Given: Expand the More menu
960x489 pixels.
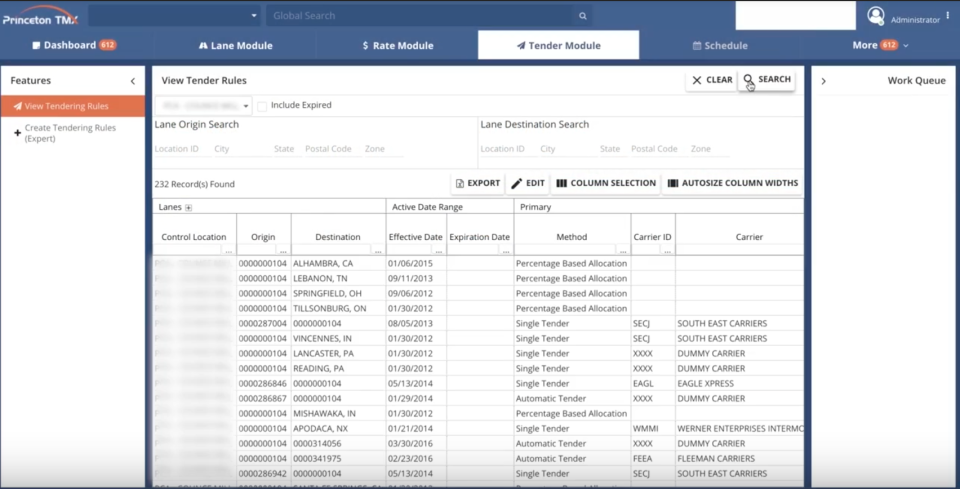Looking at the screenshot, I should point(880,45).
